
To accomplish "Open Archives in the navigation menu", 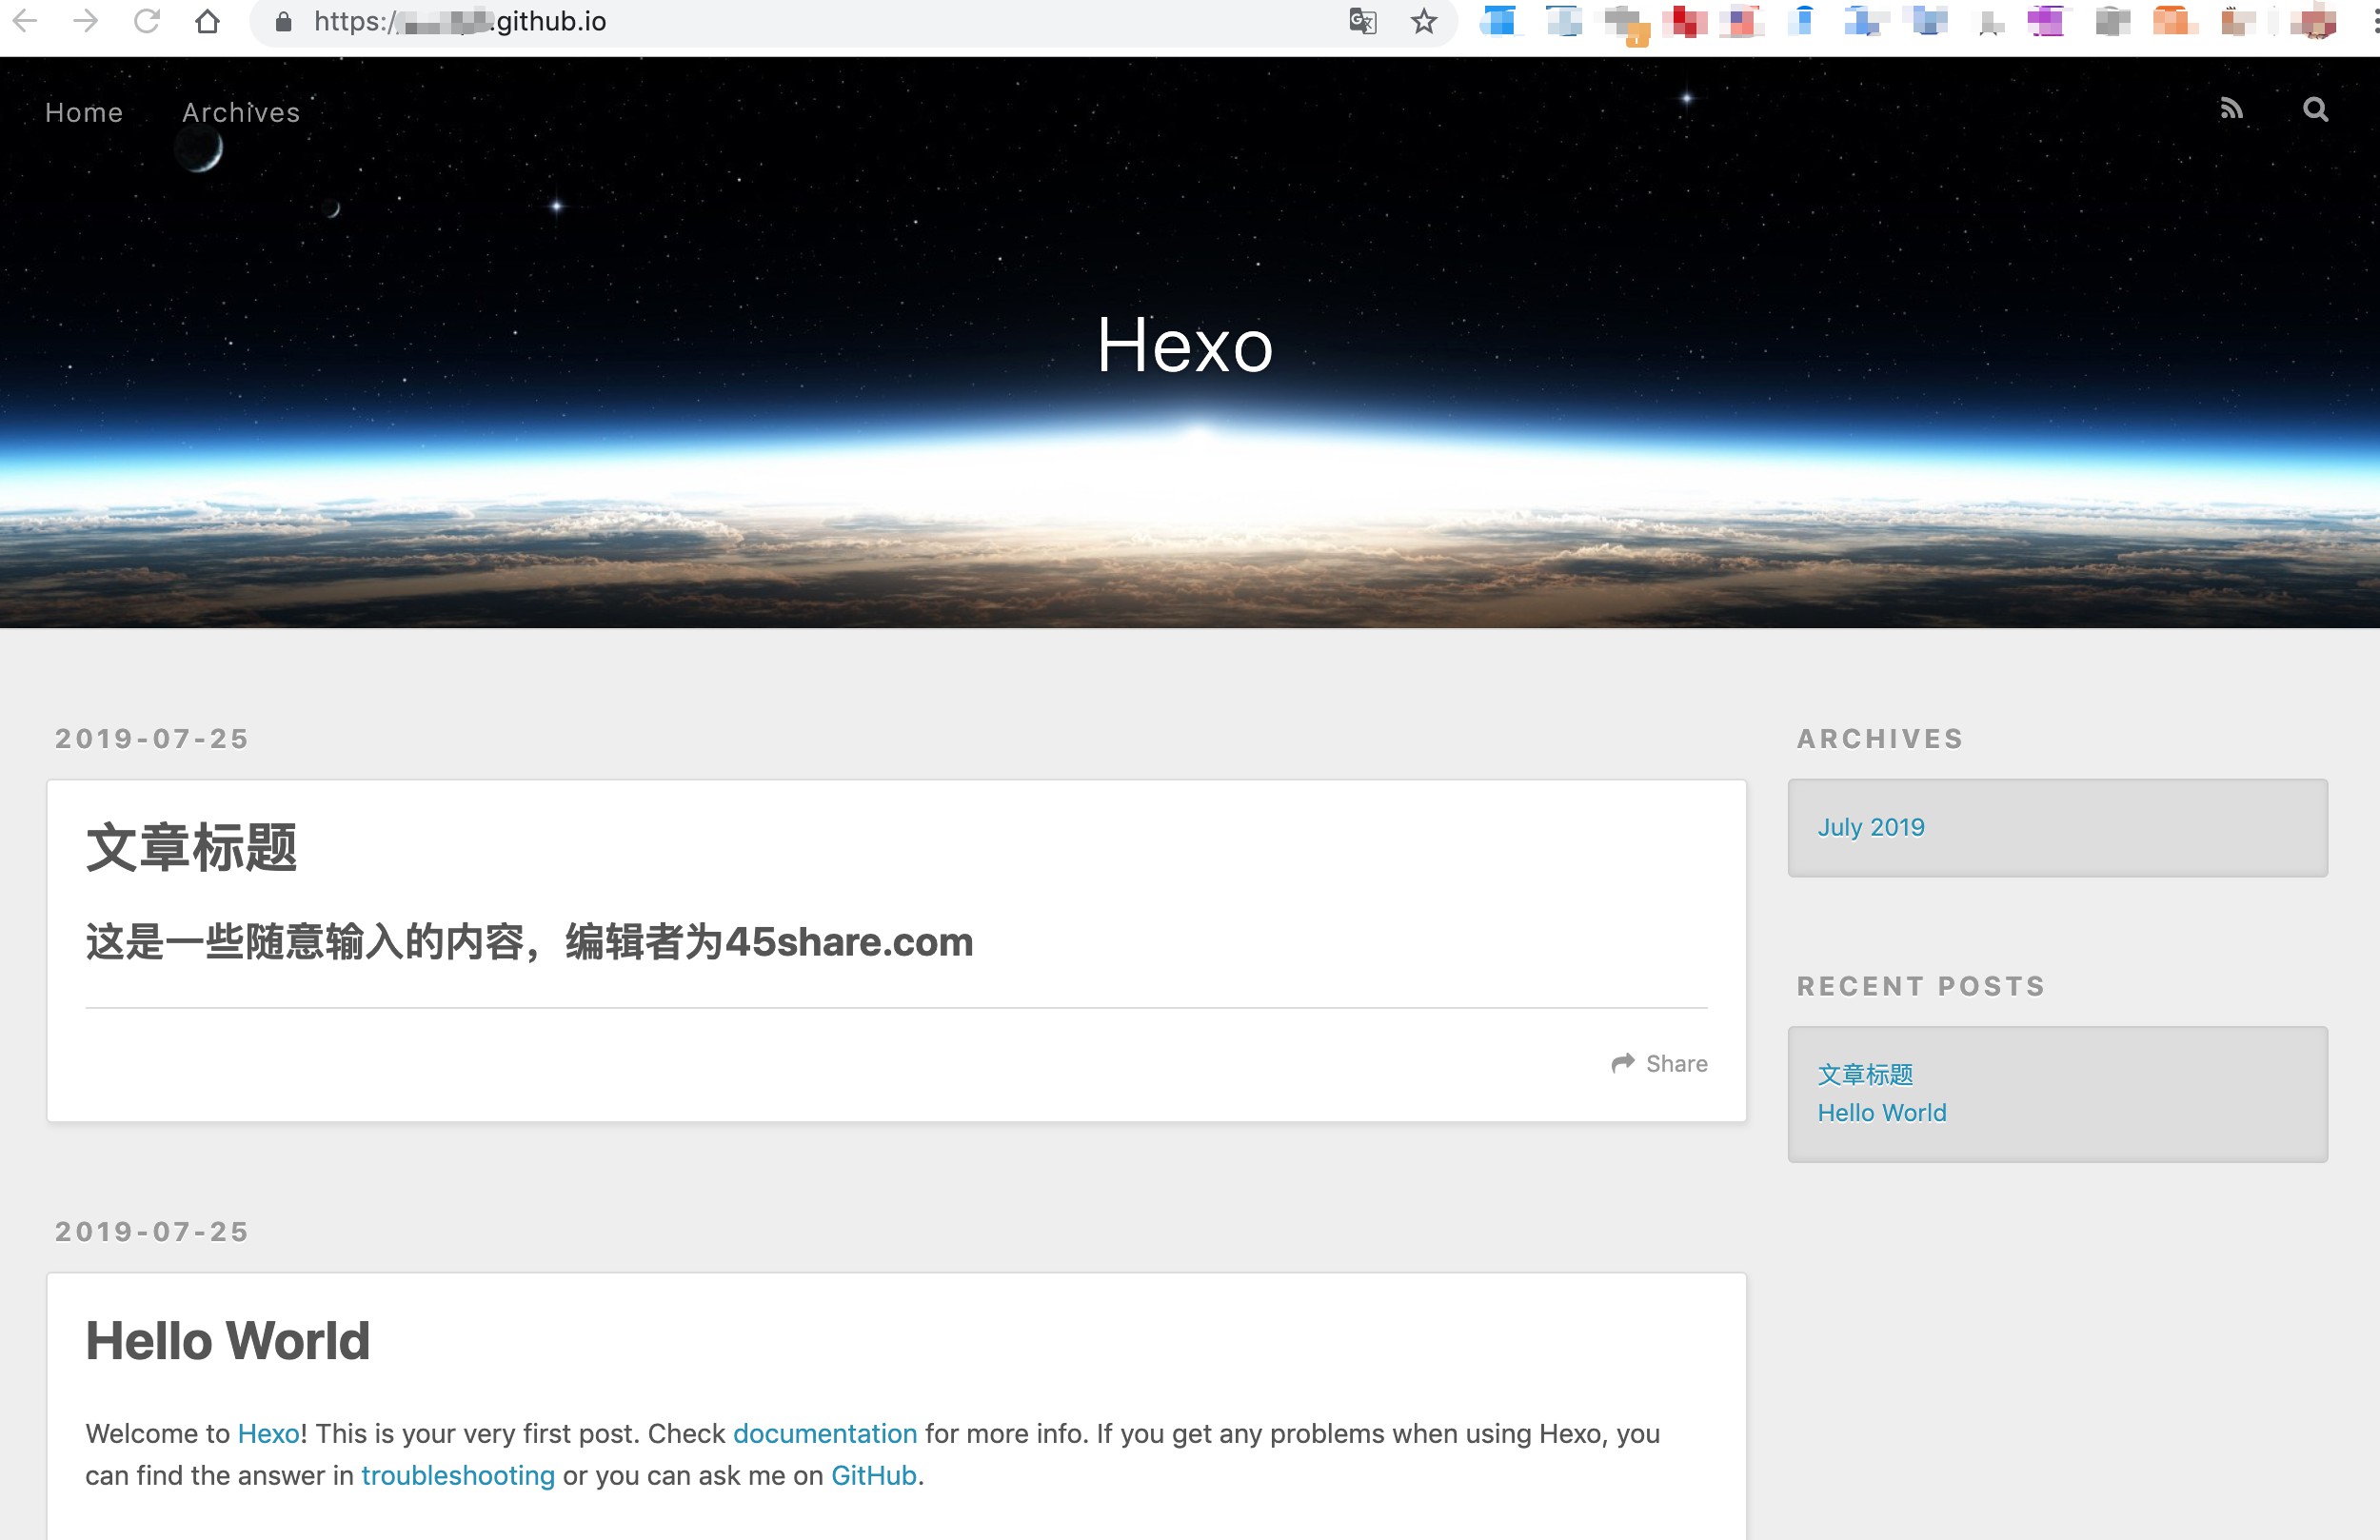I will pyautogui.click(x=241, y=112).
